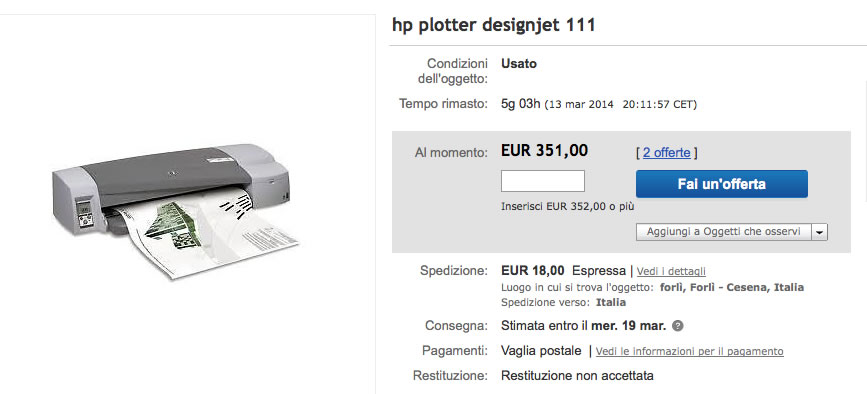Click the Inserisci EUR 352,00 o più hint

coord(567,207)
